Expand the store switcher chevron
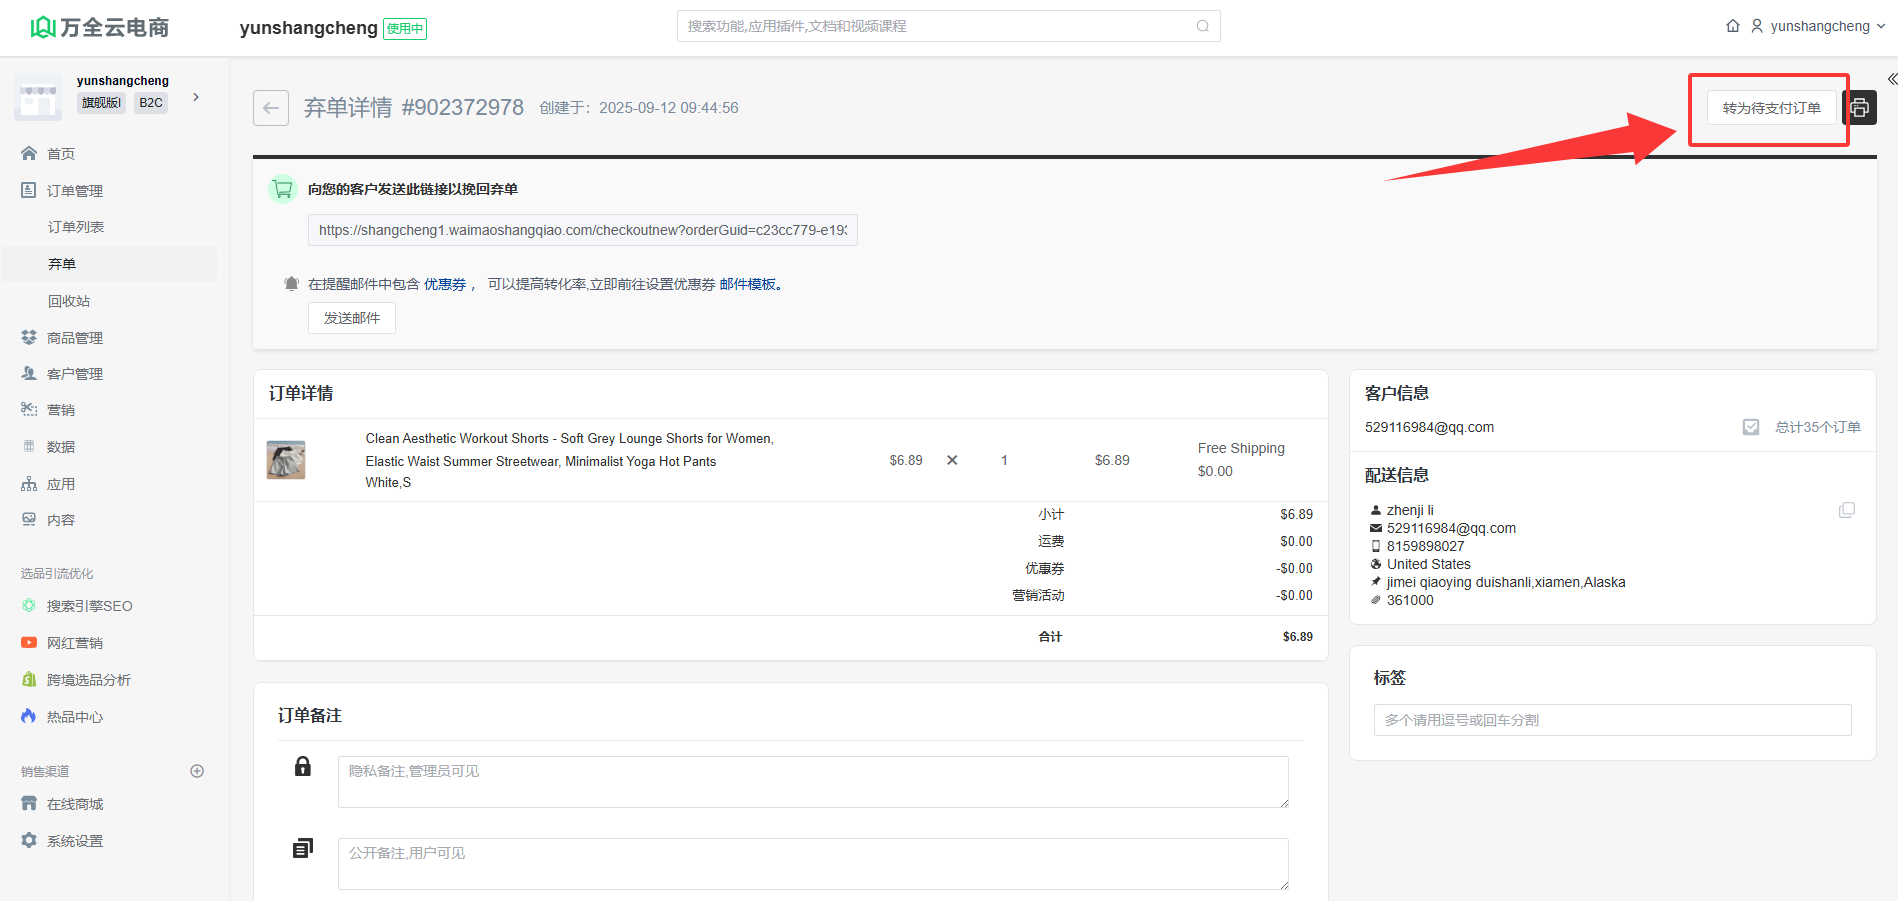 (x=196, y=97)
